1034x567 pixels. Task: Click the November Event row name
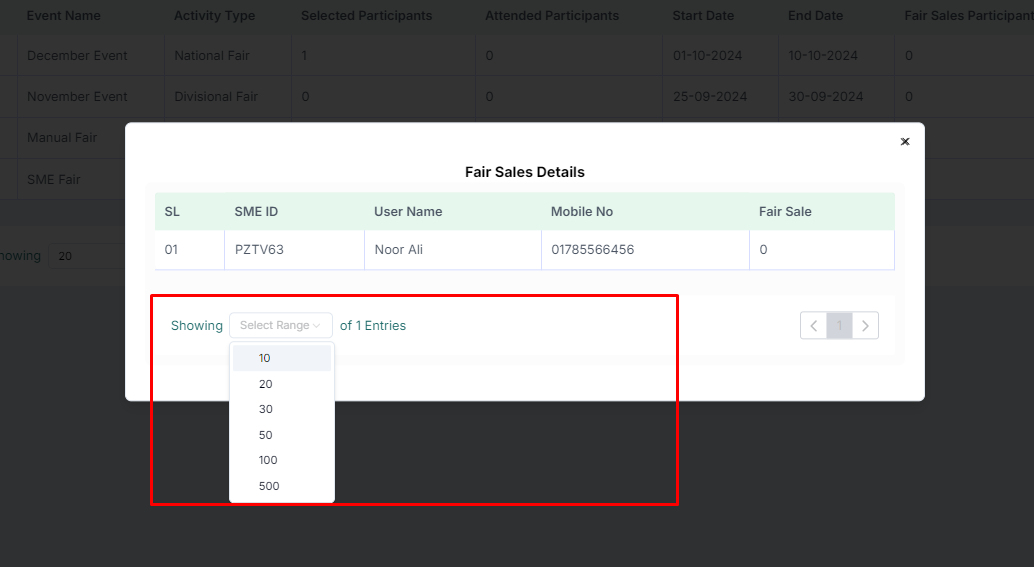pos(77,96)
